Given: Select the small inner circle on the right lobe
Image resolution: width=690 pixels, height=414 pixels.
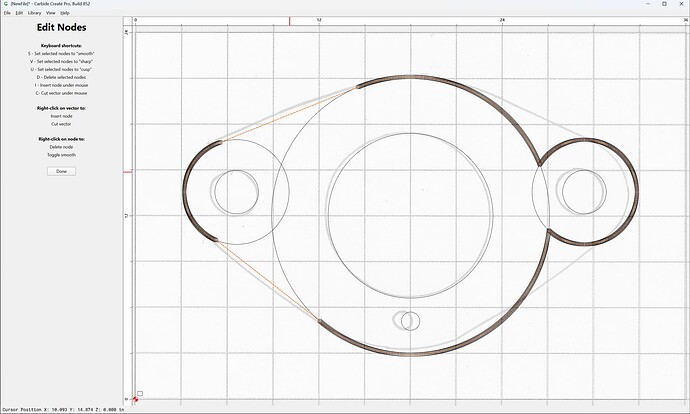Looking at the screenshot, I should (584, 192).
